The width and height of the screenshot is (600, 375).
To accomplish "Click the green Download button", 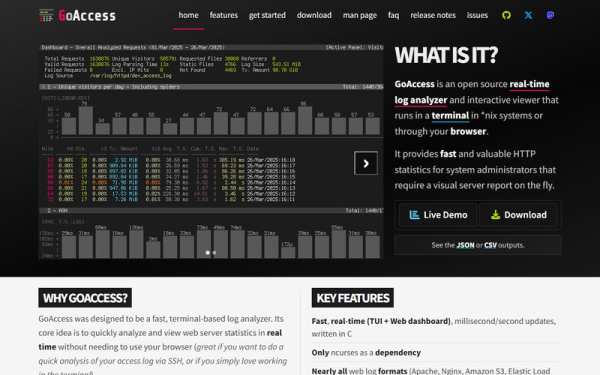I will coord(518,215).
